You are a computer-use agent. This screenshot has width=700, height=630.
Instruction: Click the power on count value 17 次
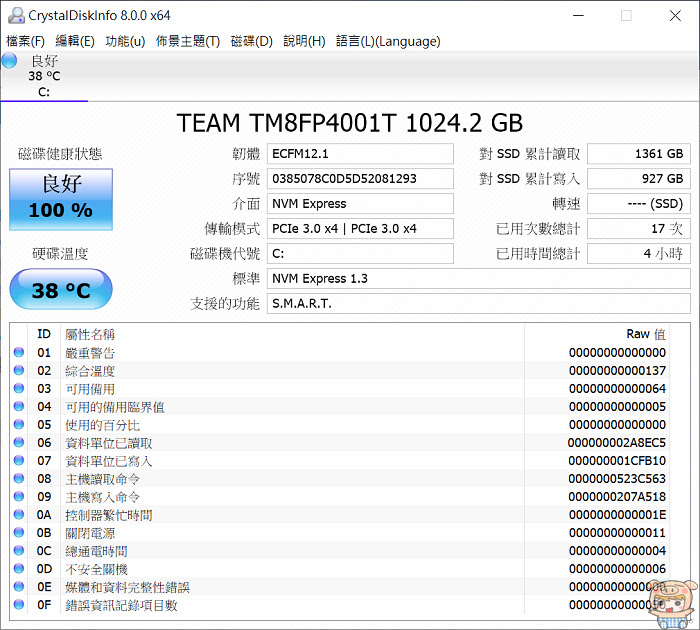[x=639, y=229]
